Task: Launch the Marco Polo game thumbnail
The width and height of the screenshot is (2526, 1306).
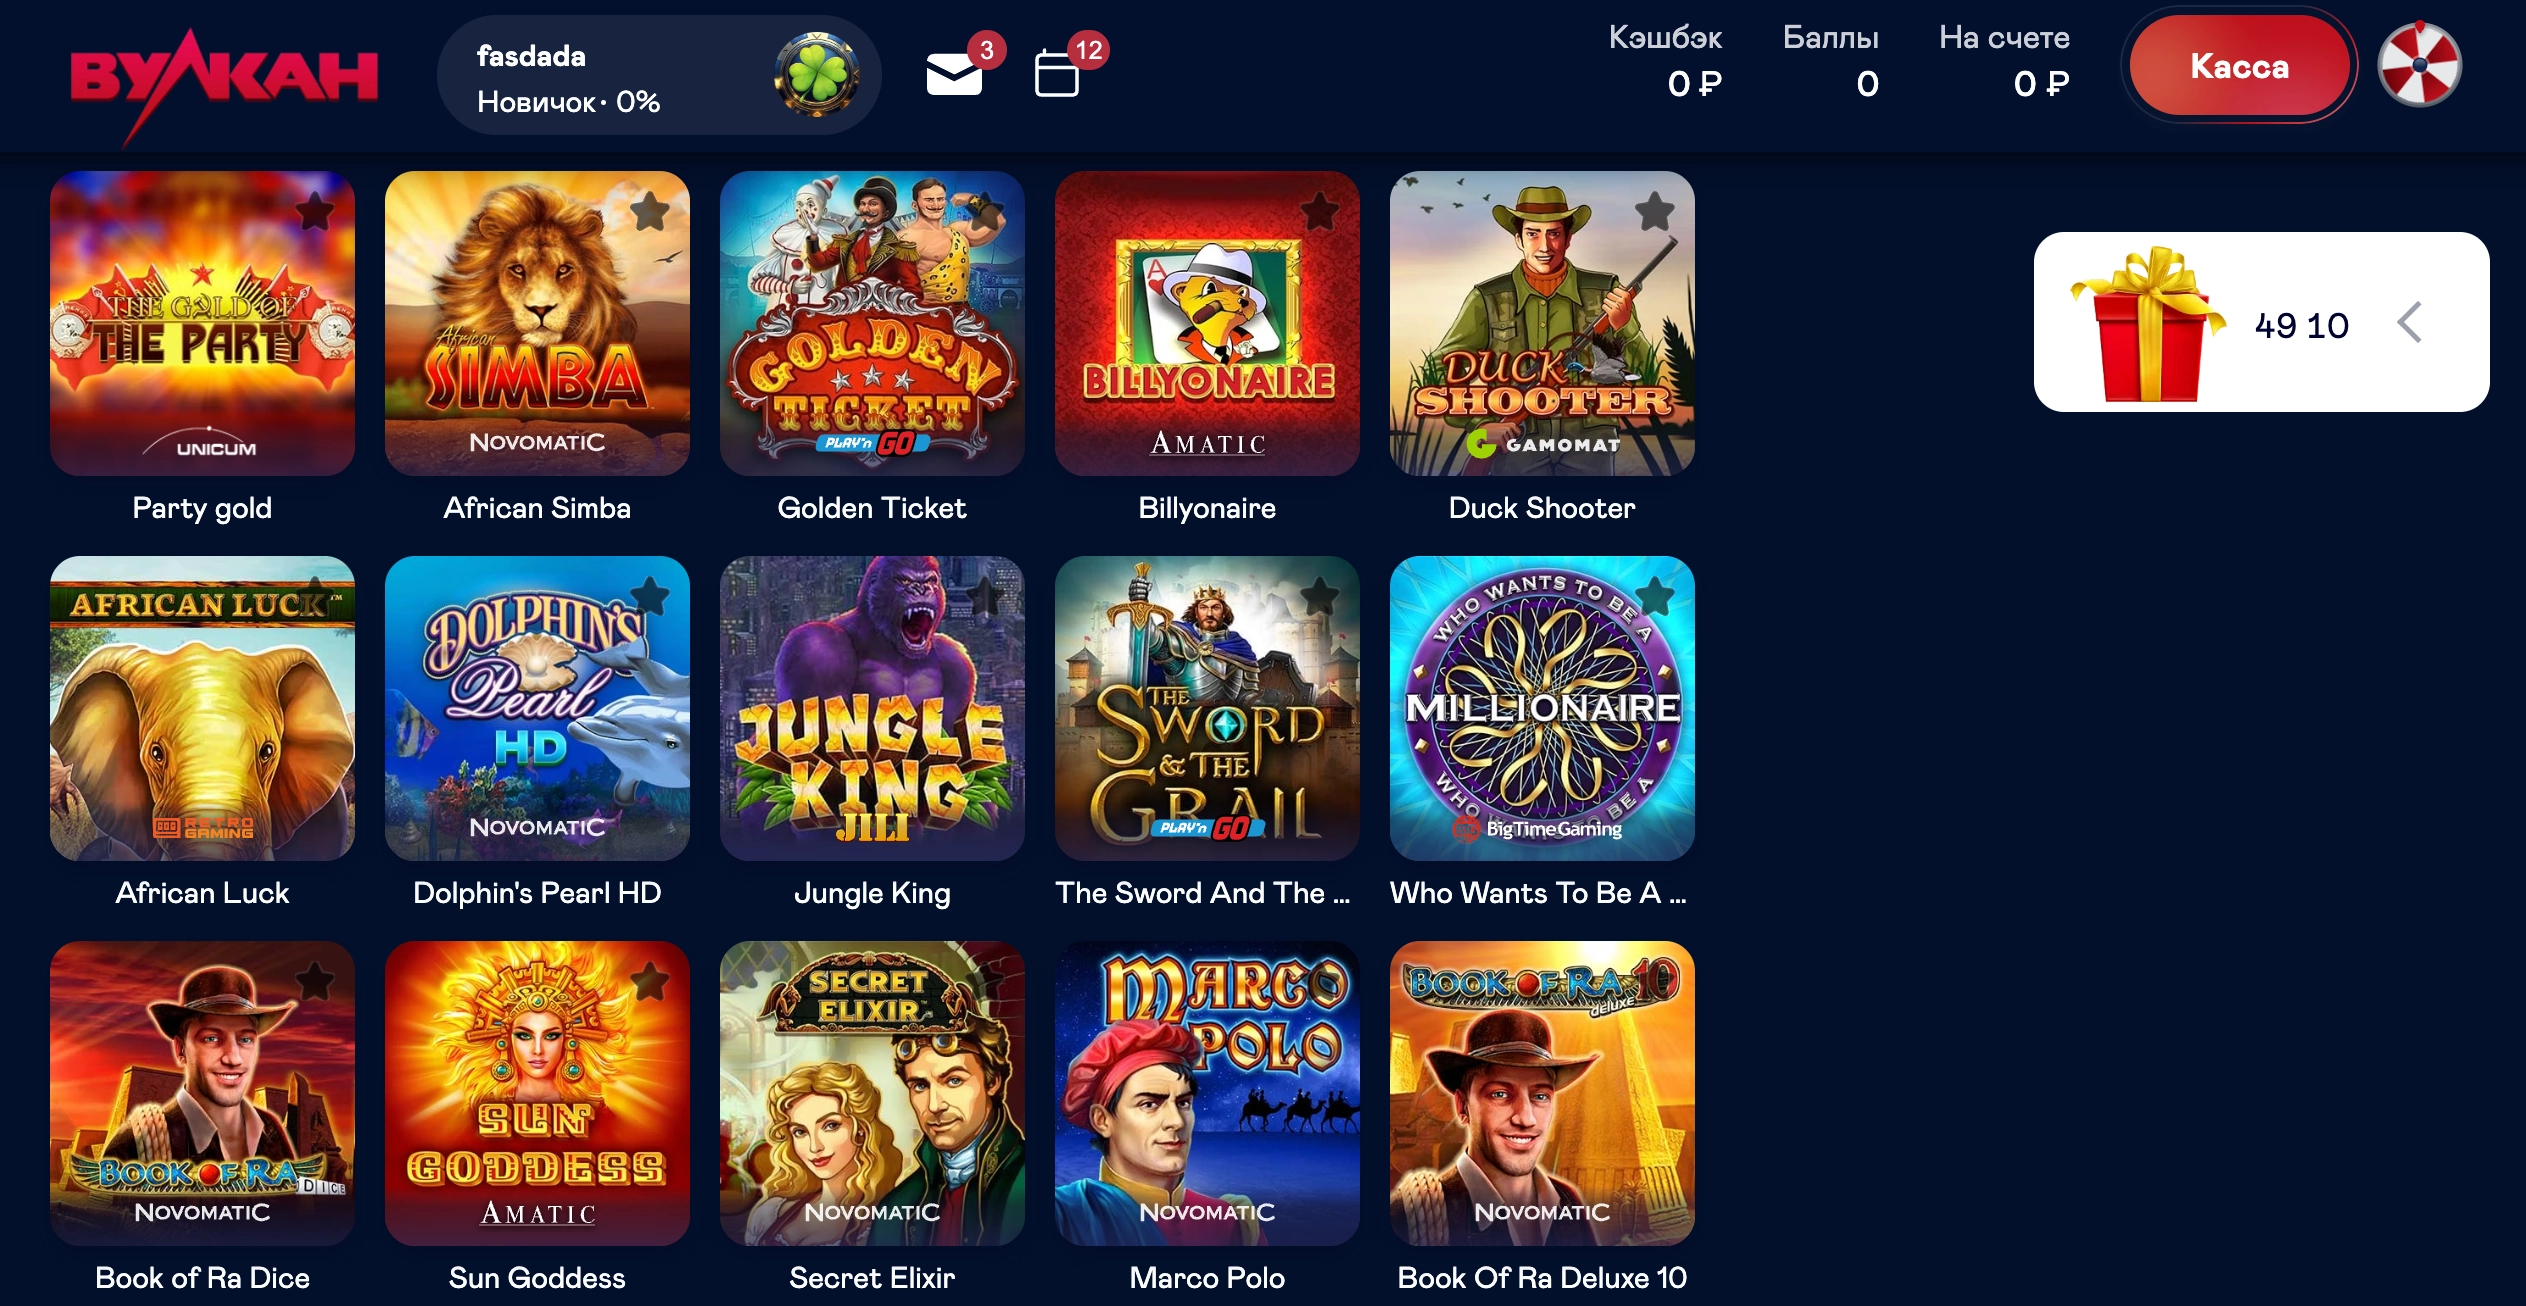Action: [x=1207, y=1093]
